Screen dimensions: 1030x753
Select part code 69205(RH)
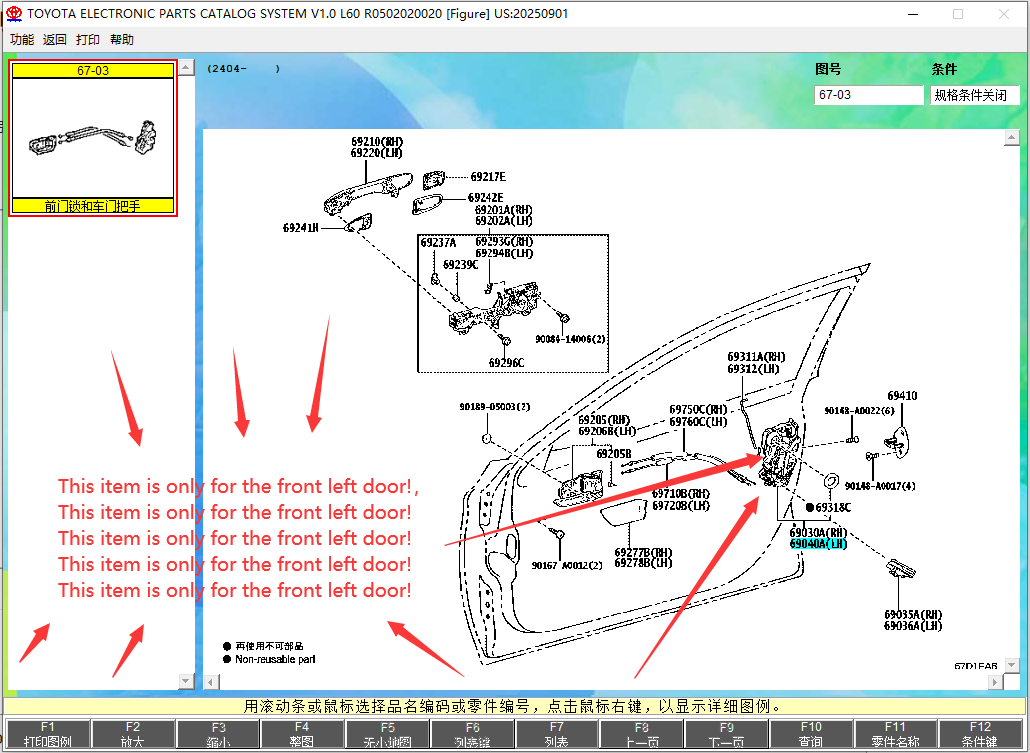click(x=604, y=420)
